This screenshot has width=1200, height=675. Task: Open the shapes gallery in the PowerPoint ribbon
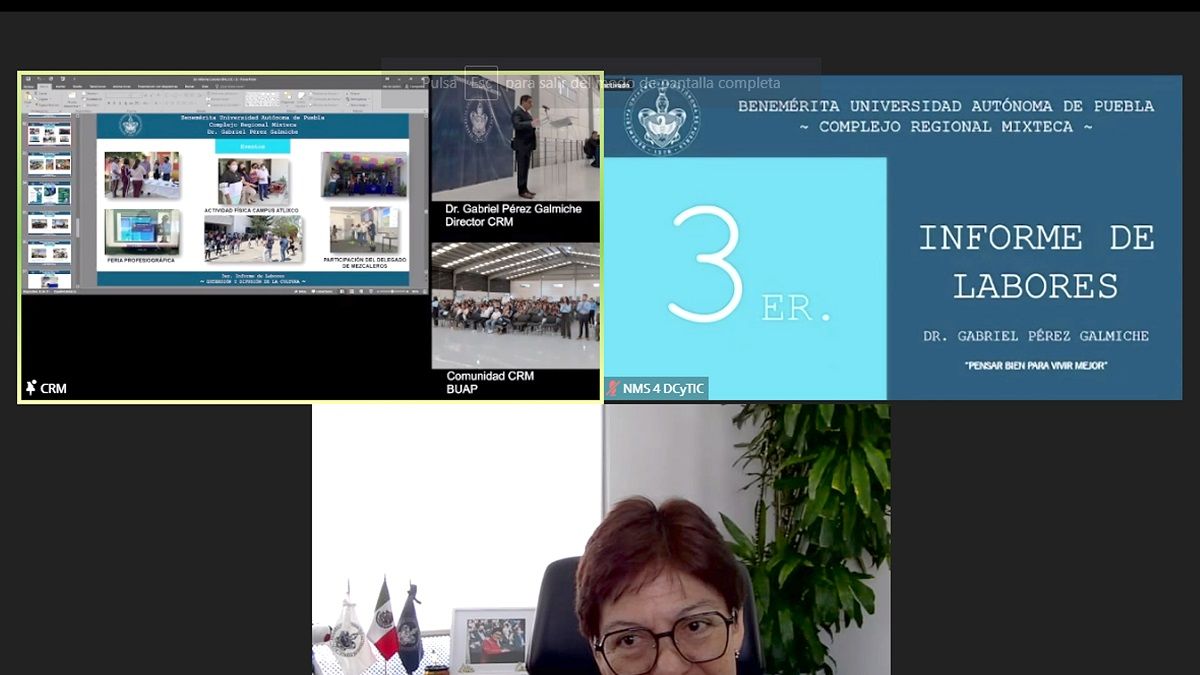point(262,99)
